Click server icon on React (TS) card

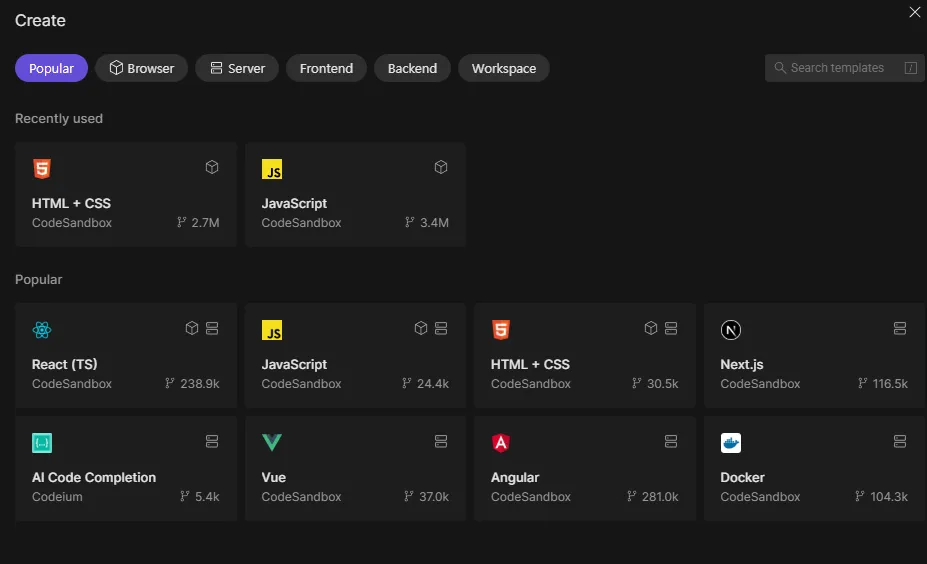tap(212, 328)
